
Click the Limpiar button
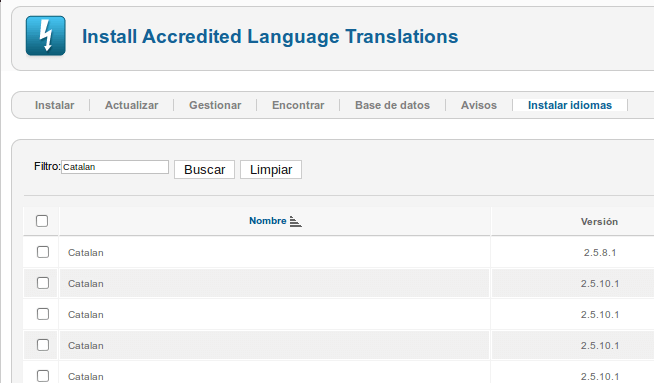click(271, 169)
